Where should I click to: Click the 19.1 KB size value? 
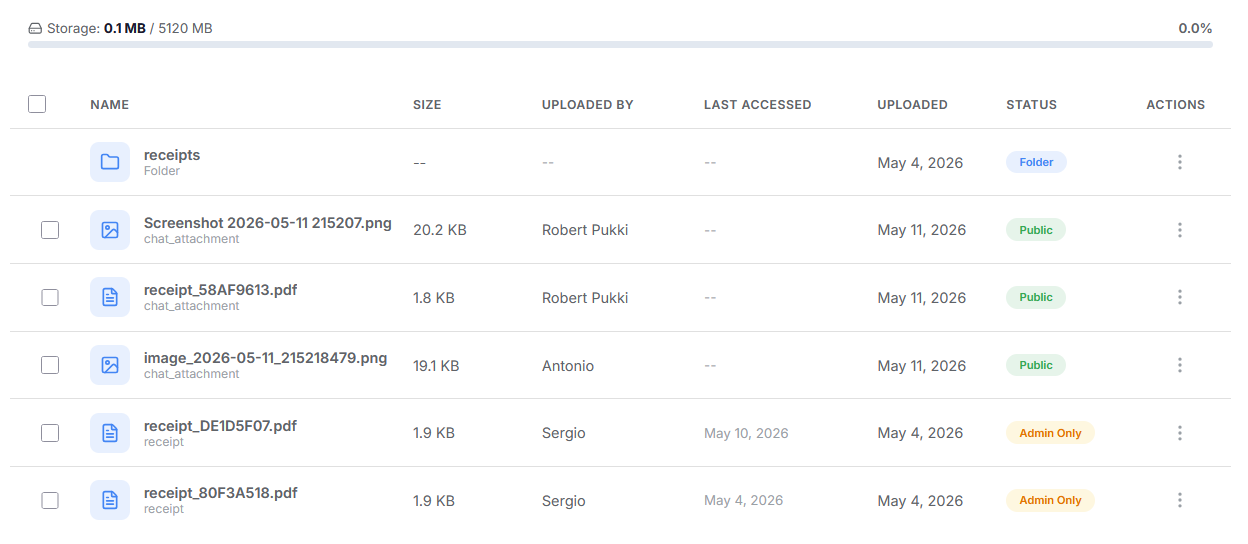pos(436,366)
